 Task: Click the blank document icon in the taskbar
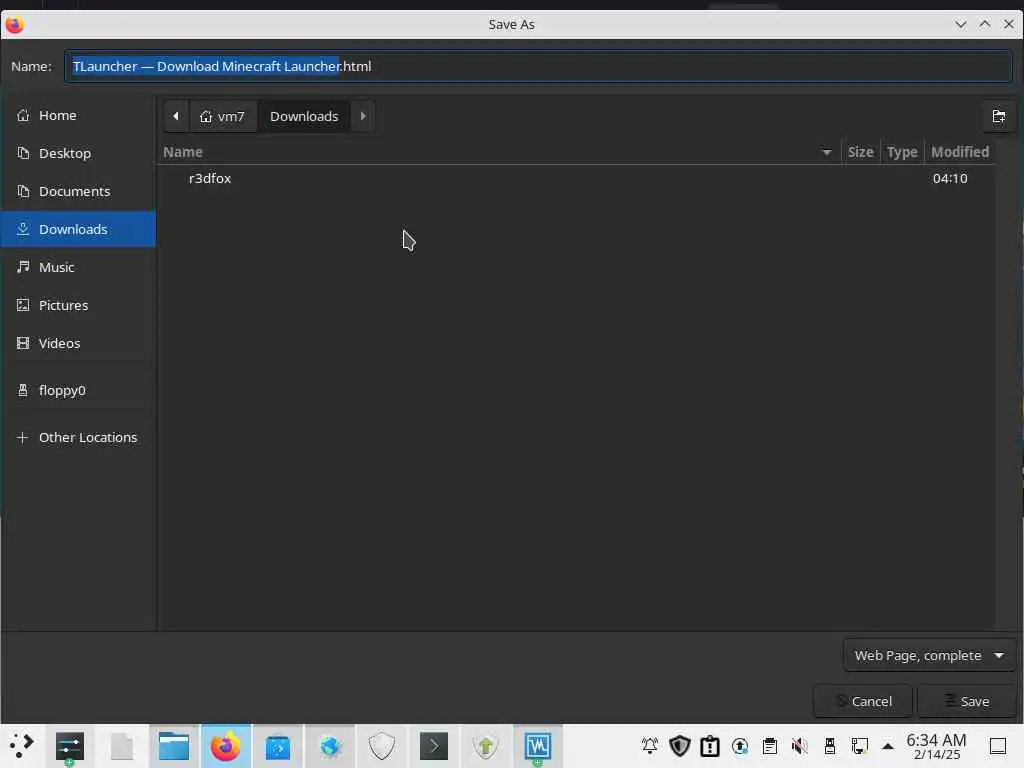122,746
